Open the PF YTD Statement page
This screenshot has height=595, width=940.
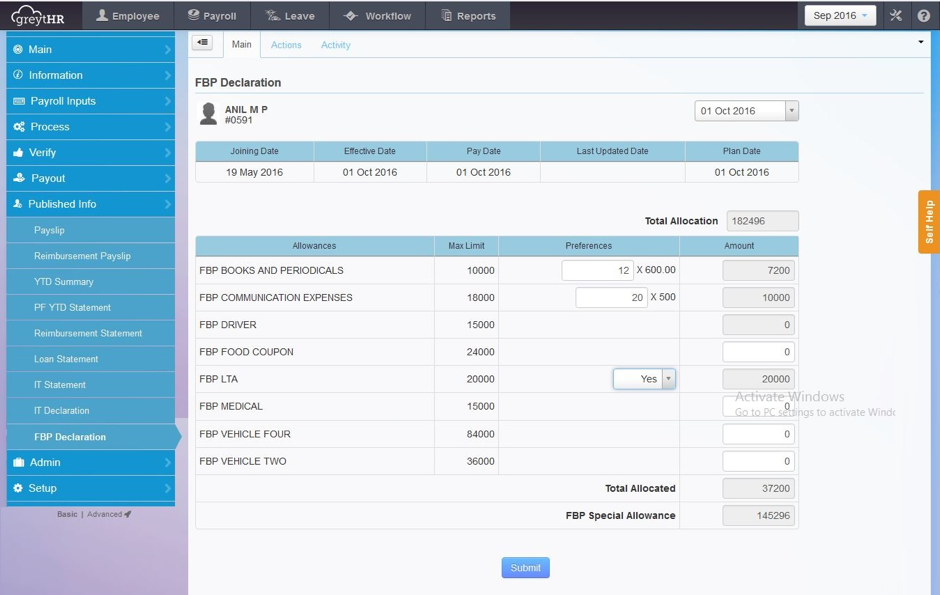pos(91,307)
